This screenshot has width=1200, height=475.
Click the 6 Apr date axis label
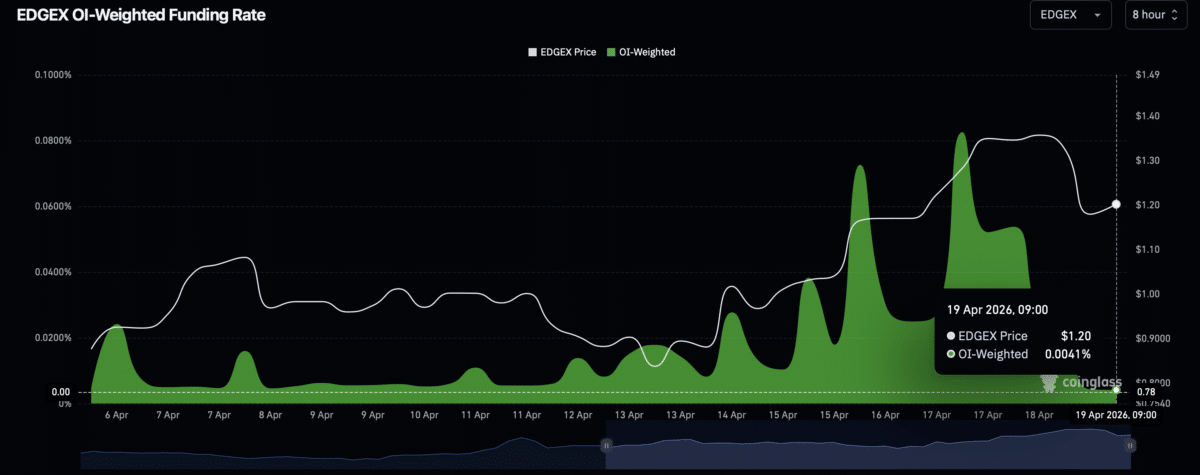click(x=115, y=414)
